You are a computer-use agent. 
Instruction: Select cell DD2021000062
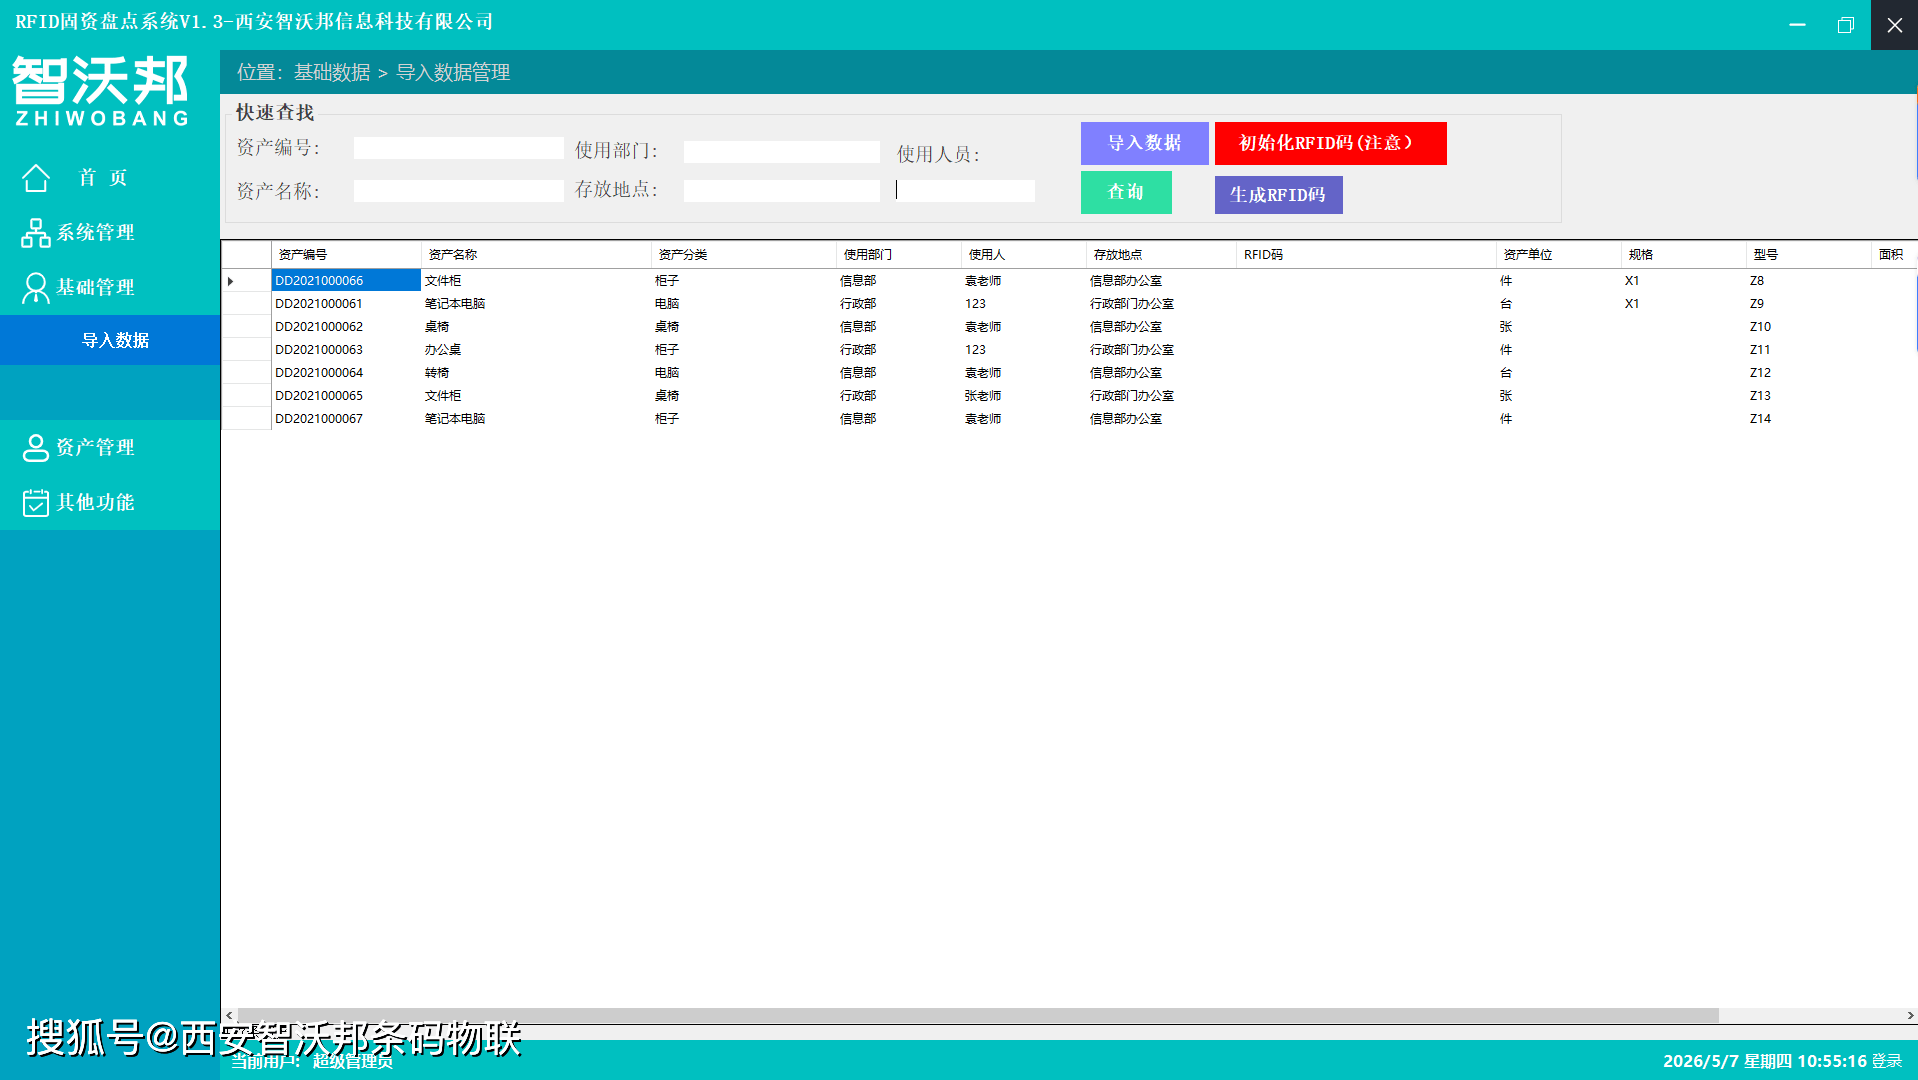point(346,327)
